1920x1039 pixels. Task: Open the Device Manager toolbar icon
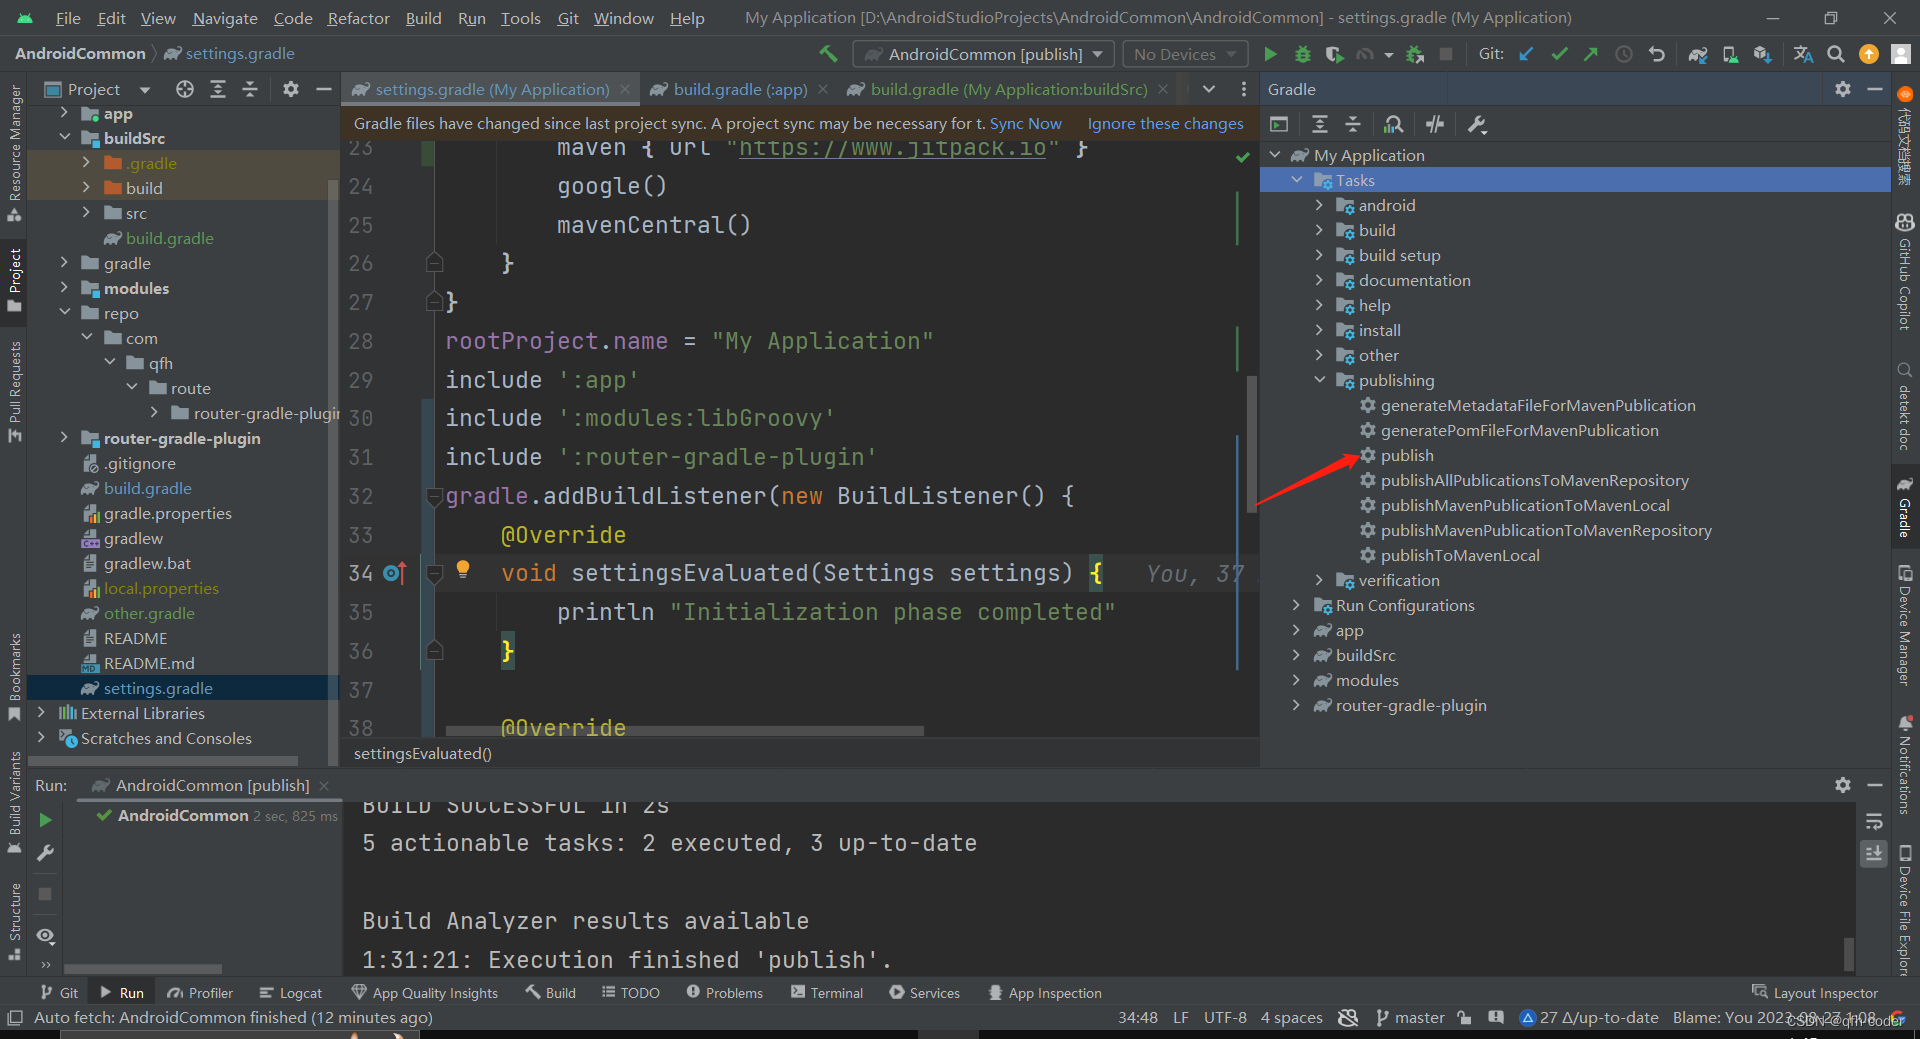(x=1730, y=54)
